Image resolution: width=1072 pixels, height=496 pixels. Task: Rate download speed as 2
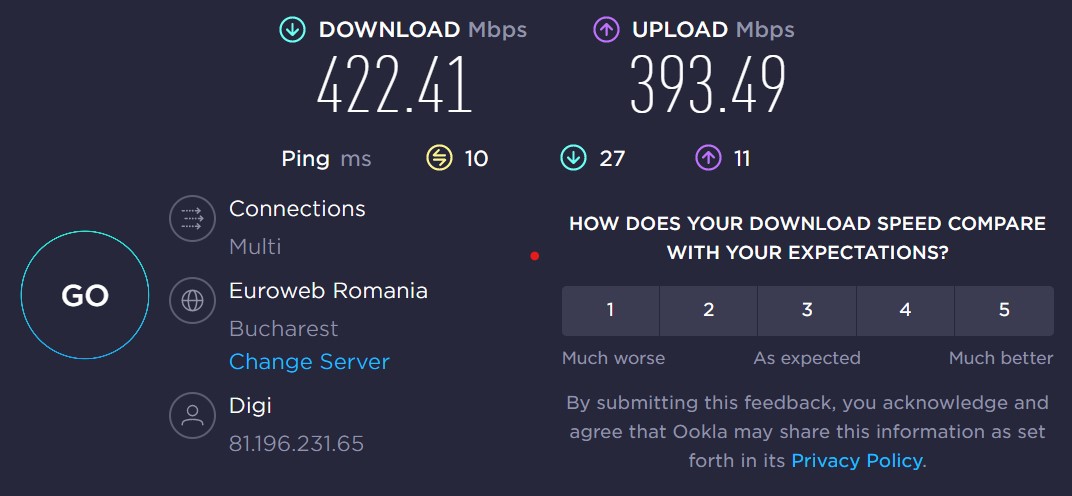tap(708, 310)
